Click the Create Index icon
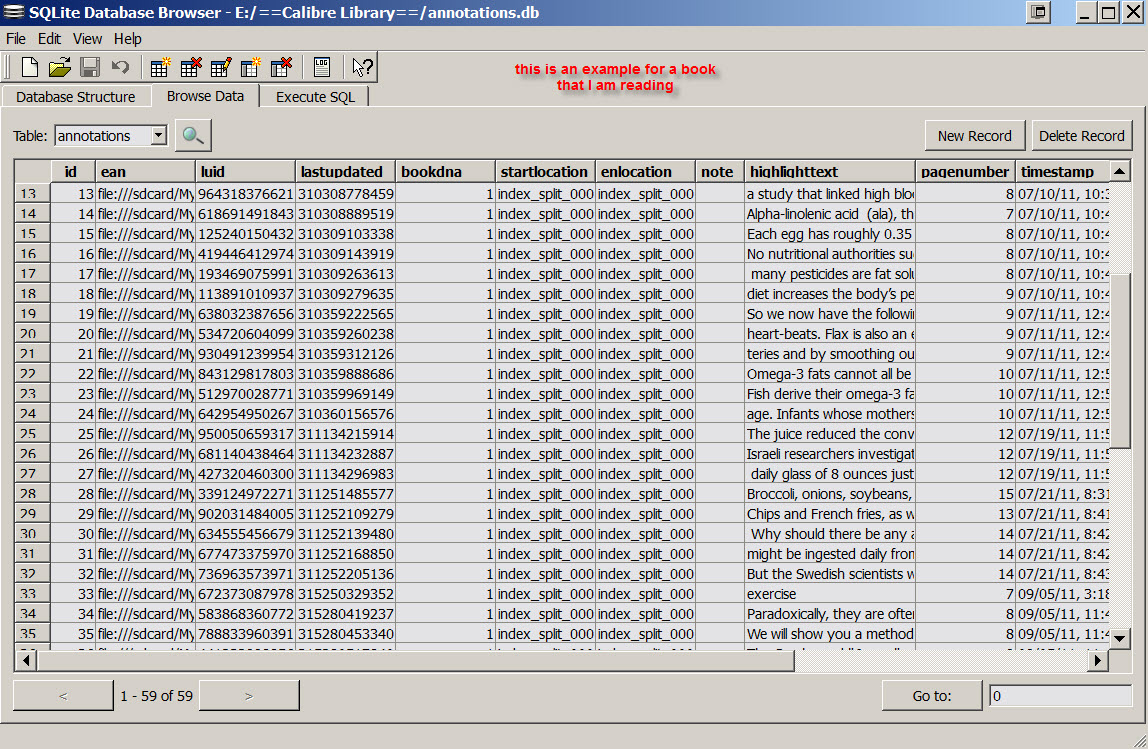 point(250,67)
